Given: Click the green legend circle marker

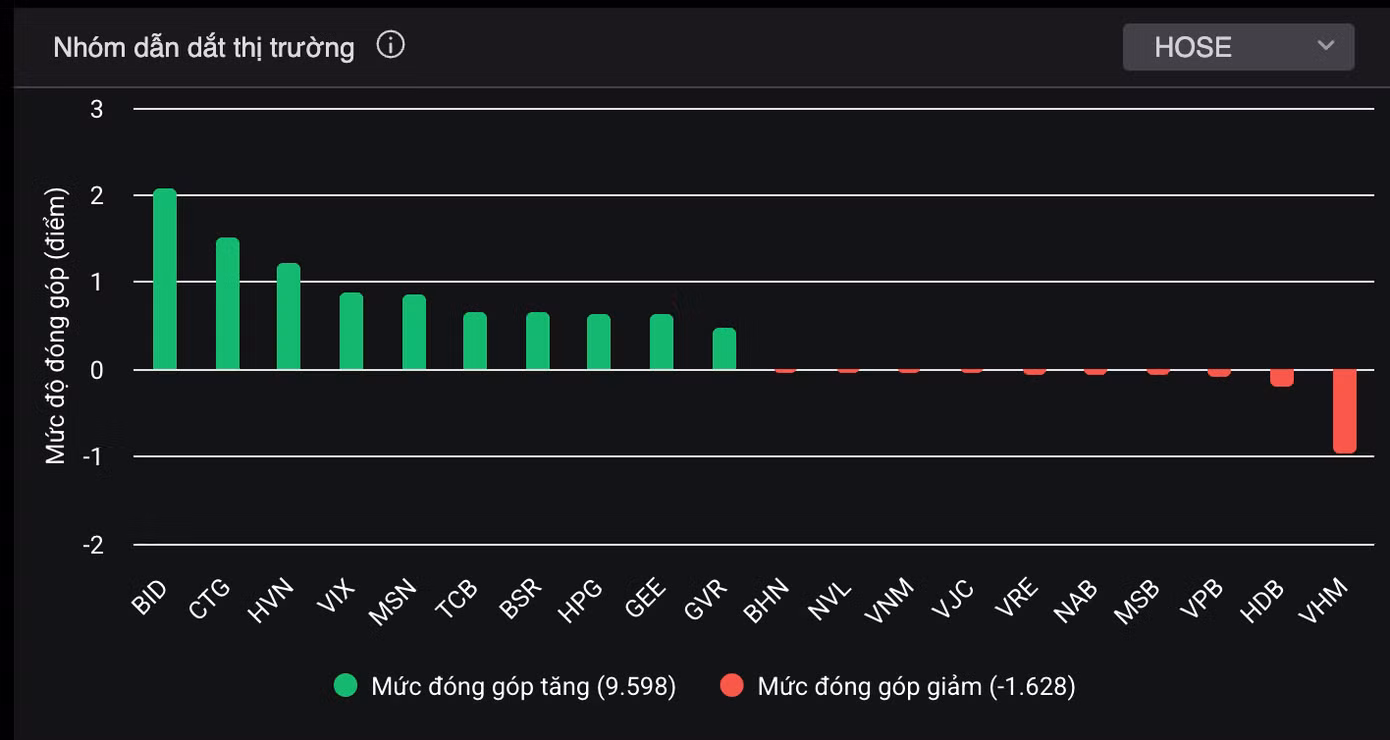Looking at the screenshot, I should pyautogui.click(x=346, y=686).
